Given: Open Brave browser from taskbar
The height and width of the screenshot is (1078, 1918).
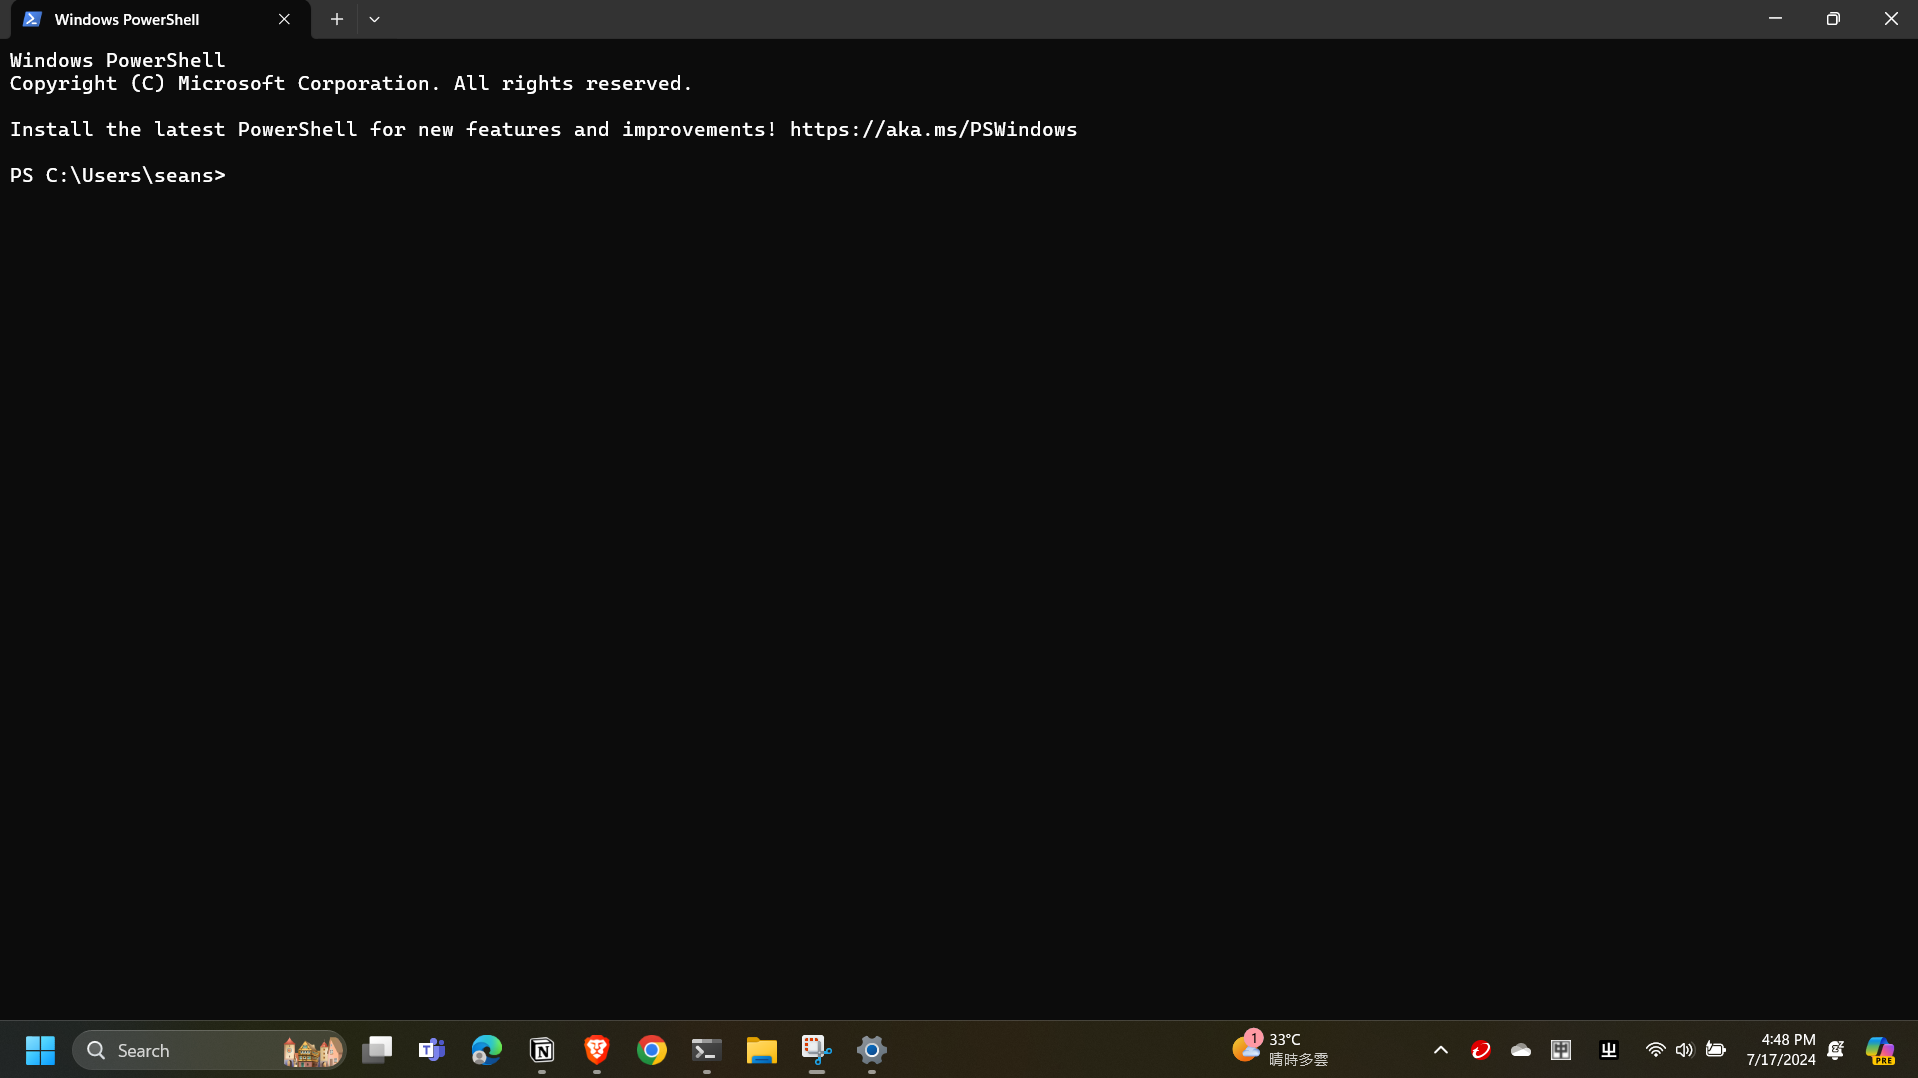Looking at the screenshot, I should tap(597, 1050).
